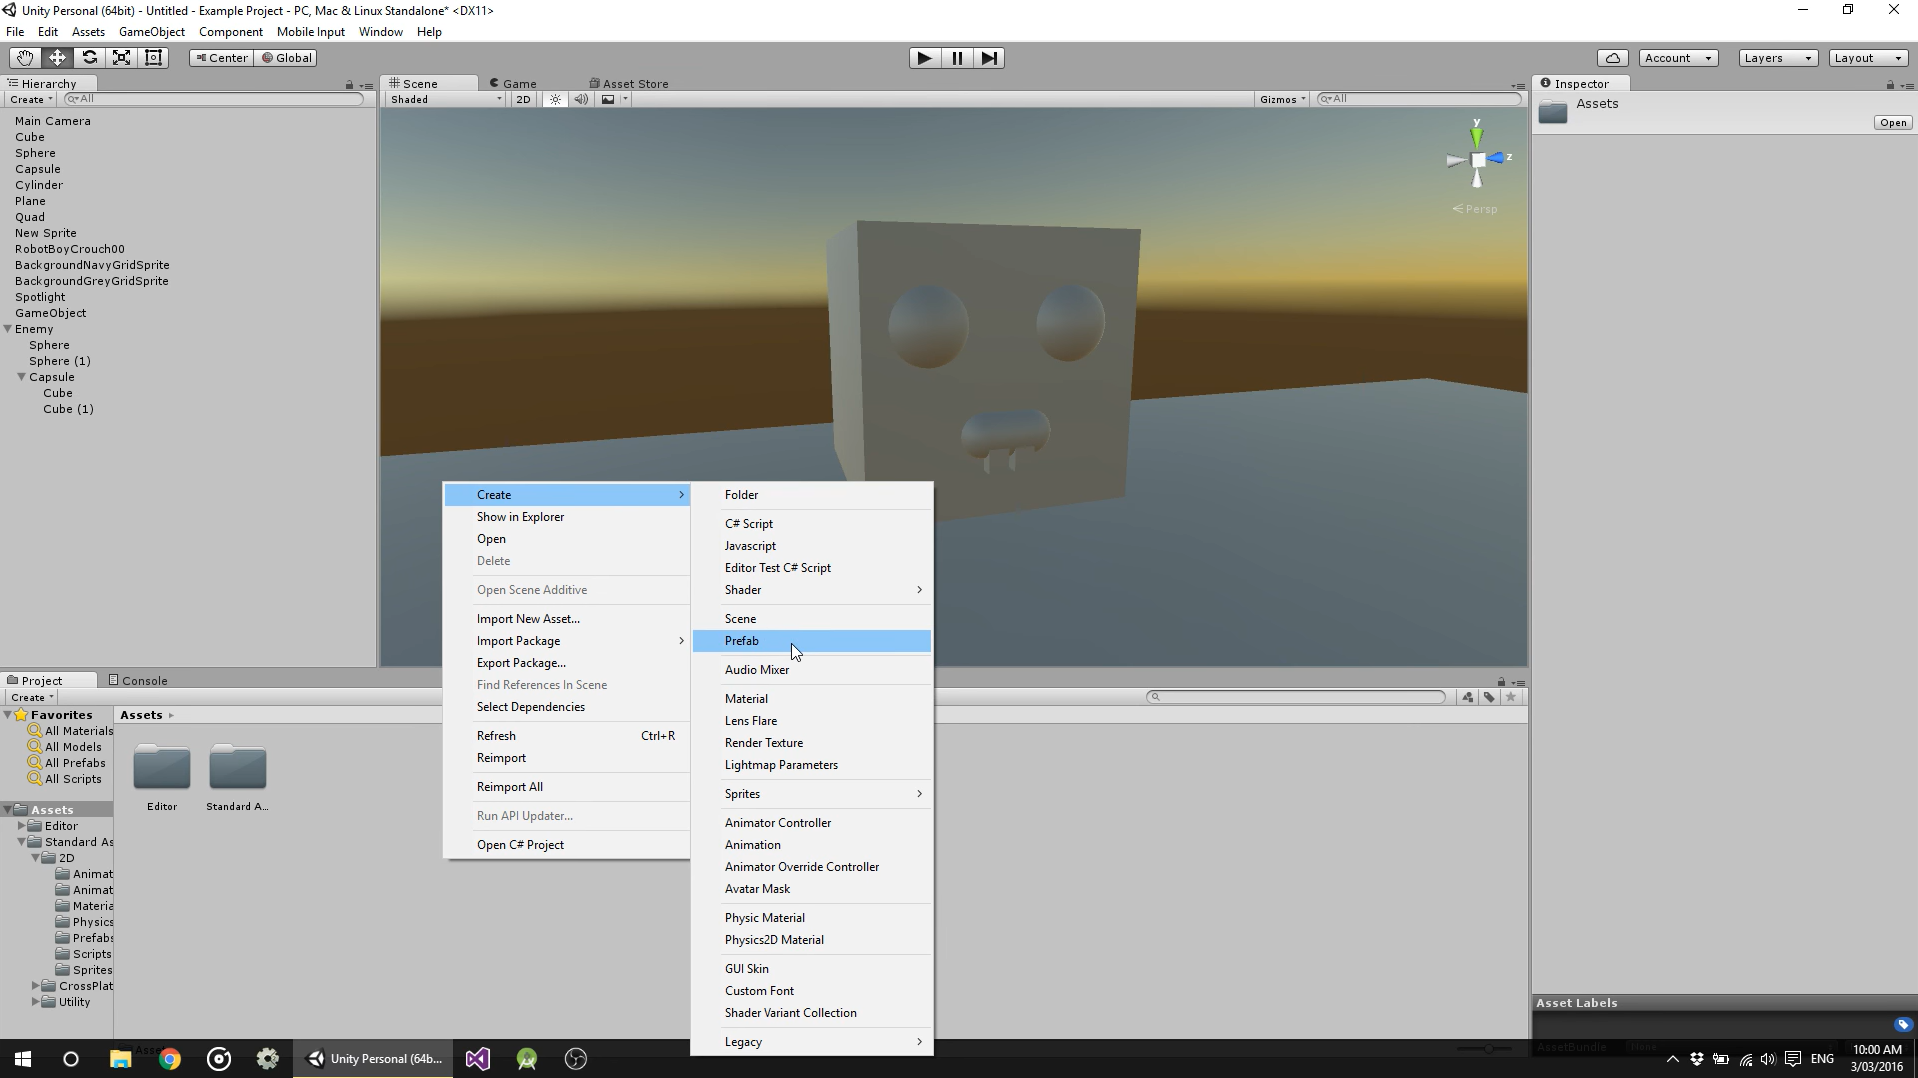
Task: Select Animator Controller entry
Action: (812, 823)
